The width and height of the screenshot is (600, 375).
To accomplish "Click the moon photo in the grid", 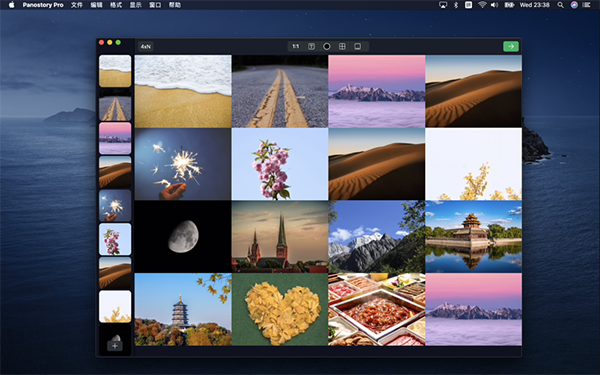I will (183, 236).
